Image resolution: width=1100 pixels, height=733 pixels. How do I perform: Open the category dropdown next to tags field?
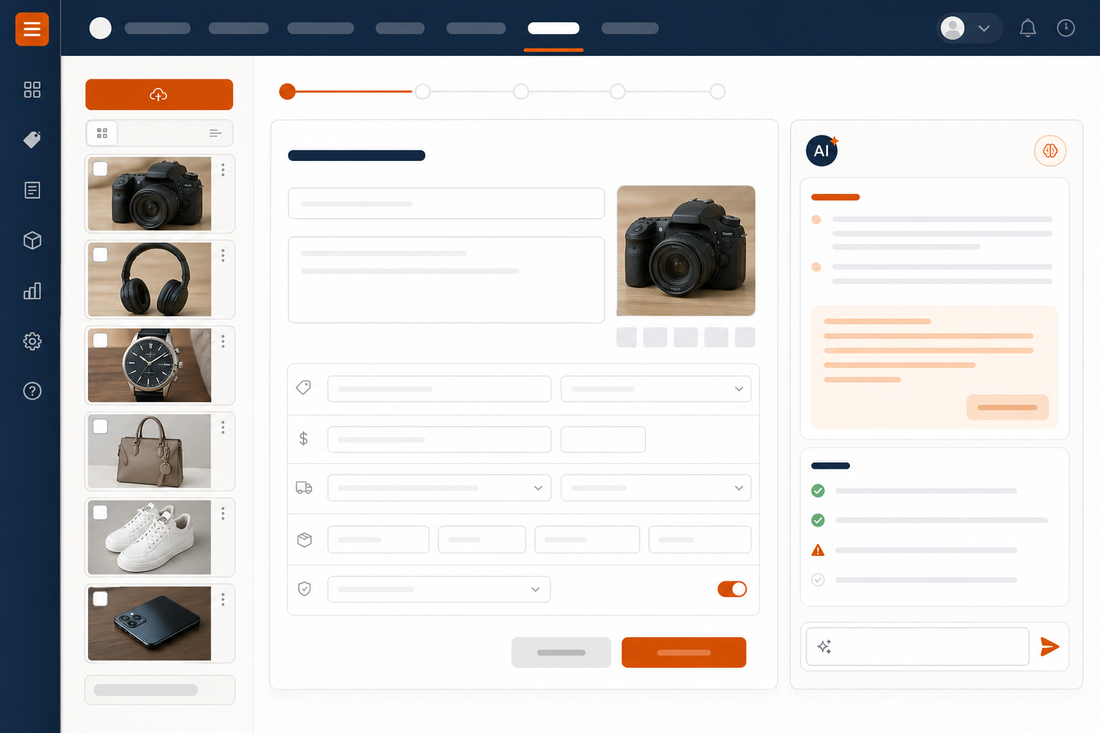655,388
